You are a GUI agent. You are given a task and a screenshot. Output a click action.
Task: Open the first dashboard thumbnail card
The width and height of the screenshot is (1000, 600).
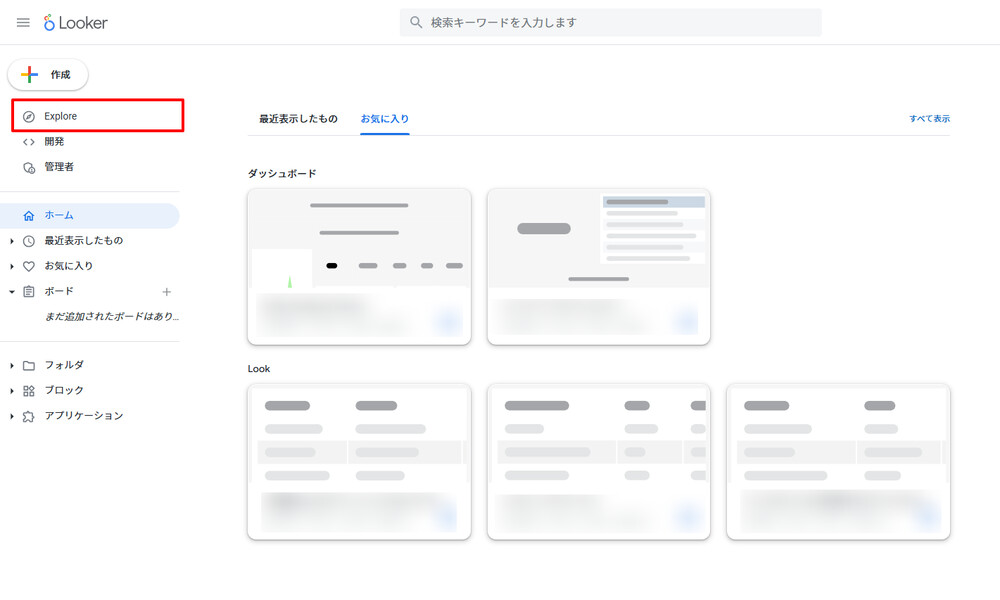(x=359, y=267)
